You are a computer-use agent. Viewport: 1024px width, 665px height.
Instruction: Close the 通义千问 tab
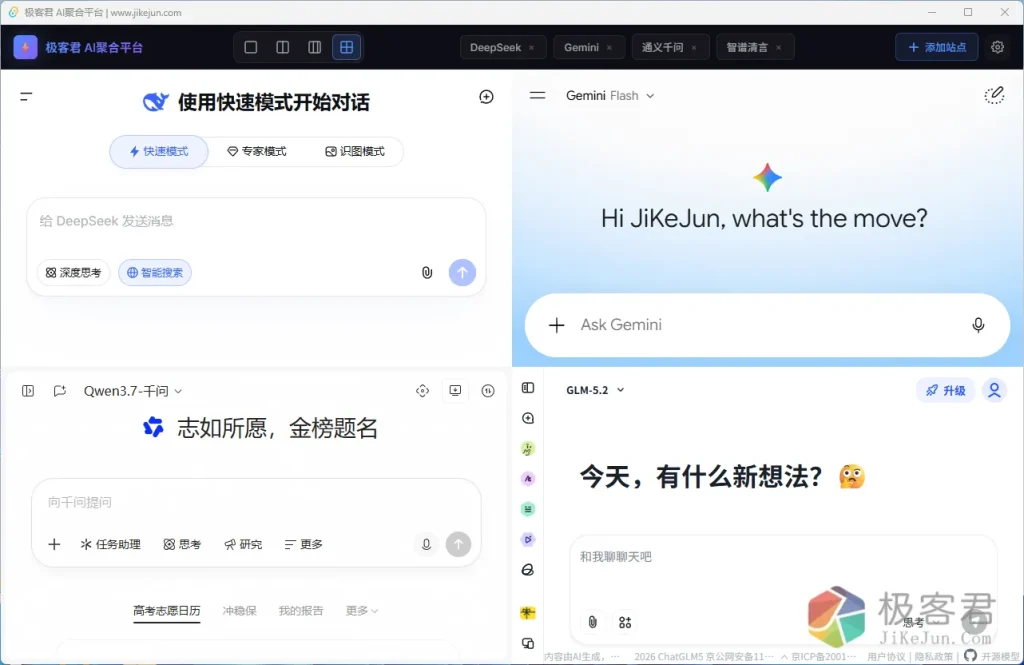[694, 48]
